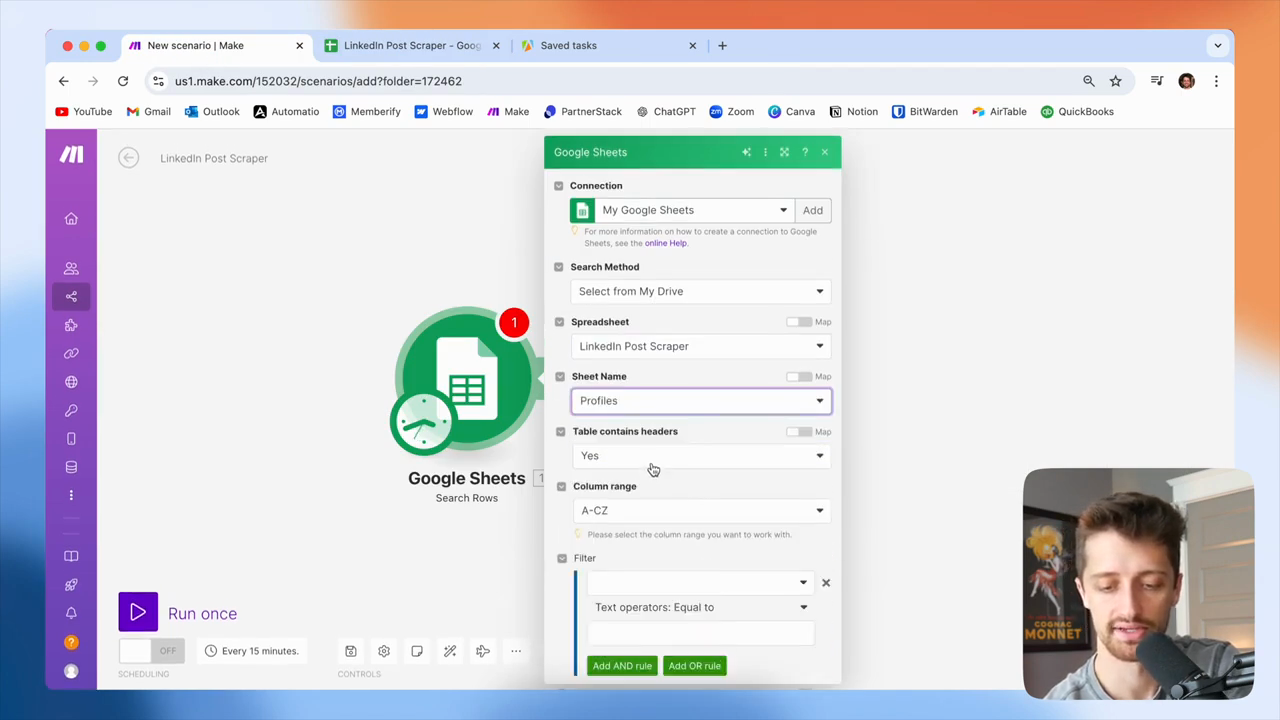Viewport: 1280px width, 720px height.
Task: Toggle Table contains headers Map switch
Action: click(x=798, y=432)
